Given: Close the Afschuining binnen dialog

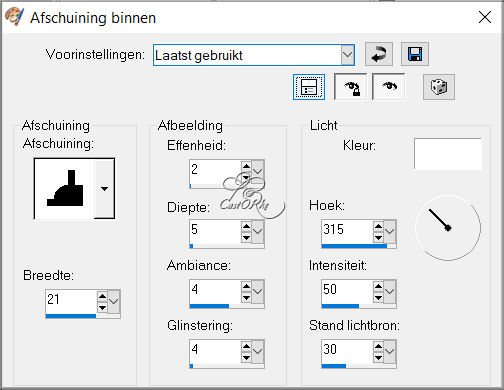Looking at the screenshot, I should coord(485,17).
